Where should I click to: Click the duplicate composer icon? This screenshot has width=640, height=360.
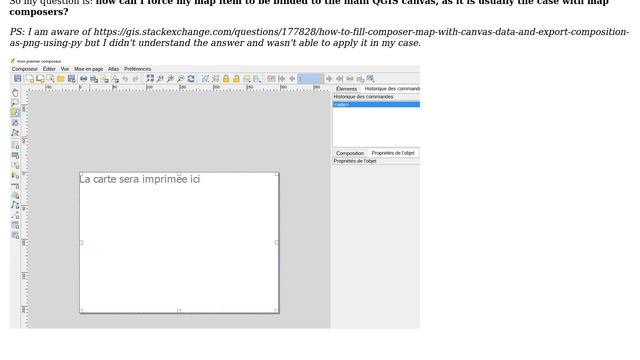(x=40, y=79)
